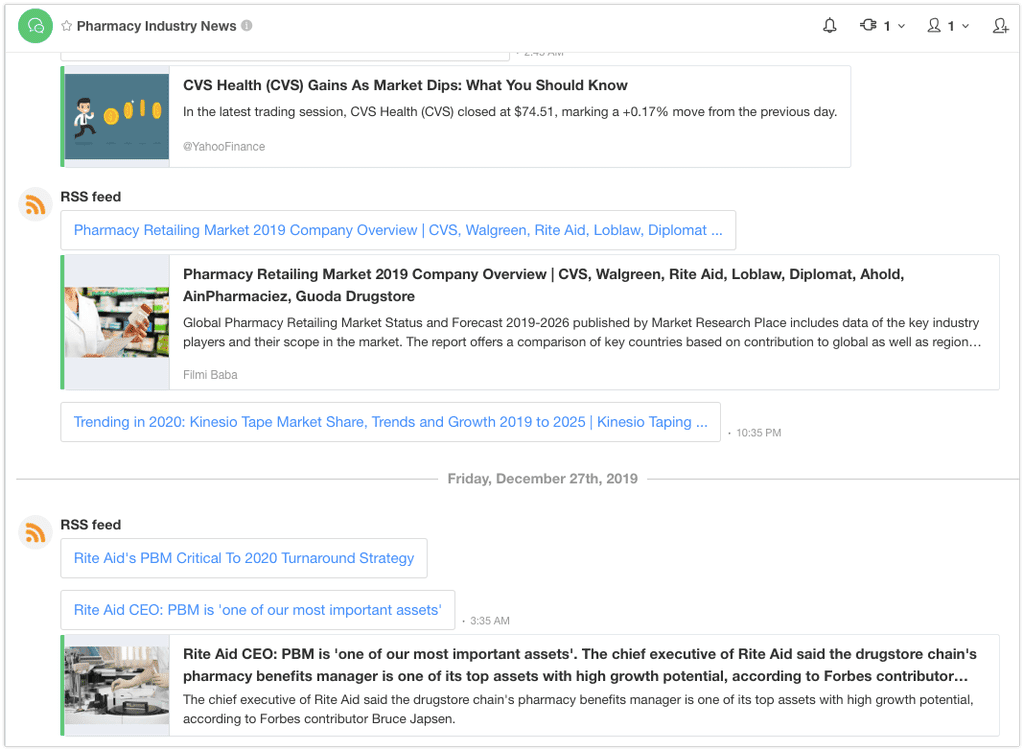The height and width of the screenshot is (751, 1024).
Task: Invite a new member icon
Action: click(x=1000, y=25)
